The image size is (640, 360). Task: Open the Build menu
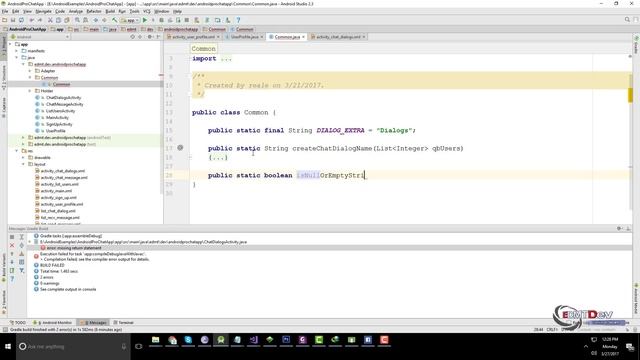point(110,11)
